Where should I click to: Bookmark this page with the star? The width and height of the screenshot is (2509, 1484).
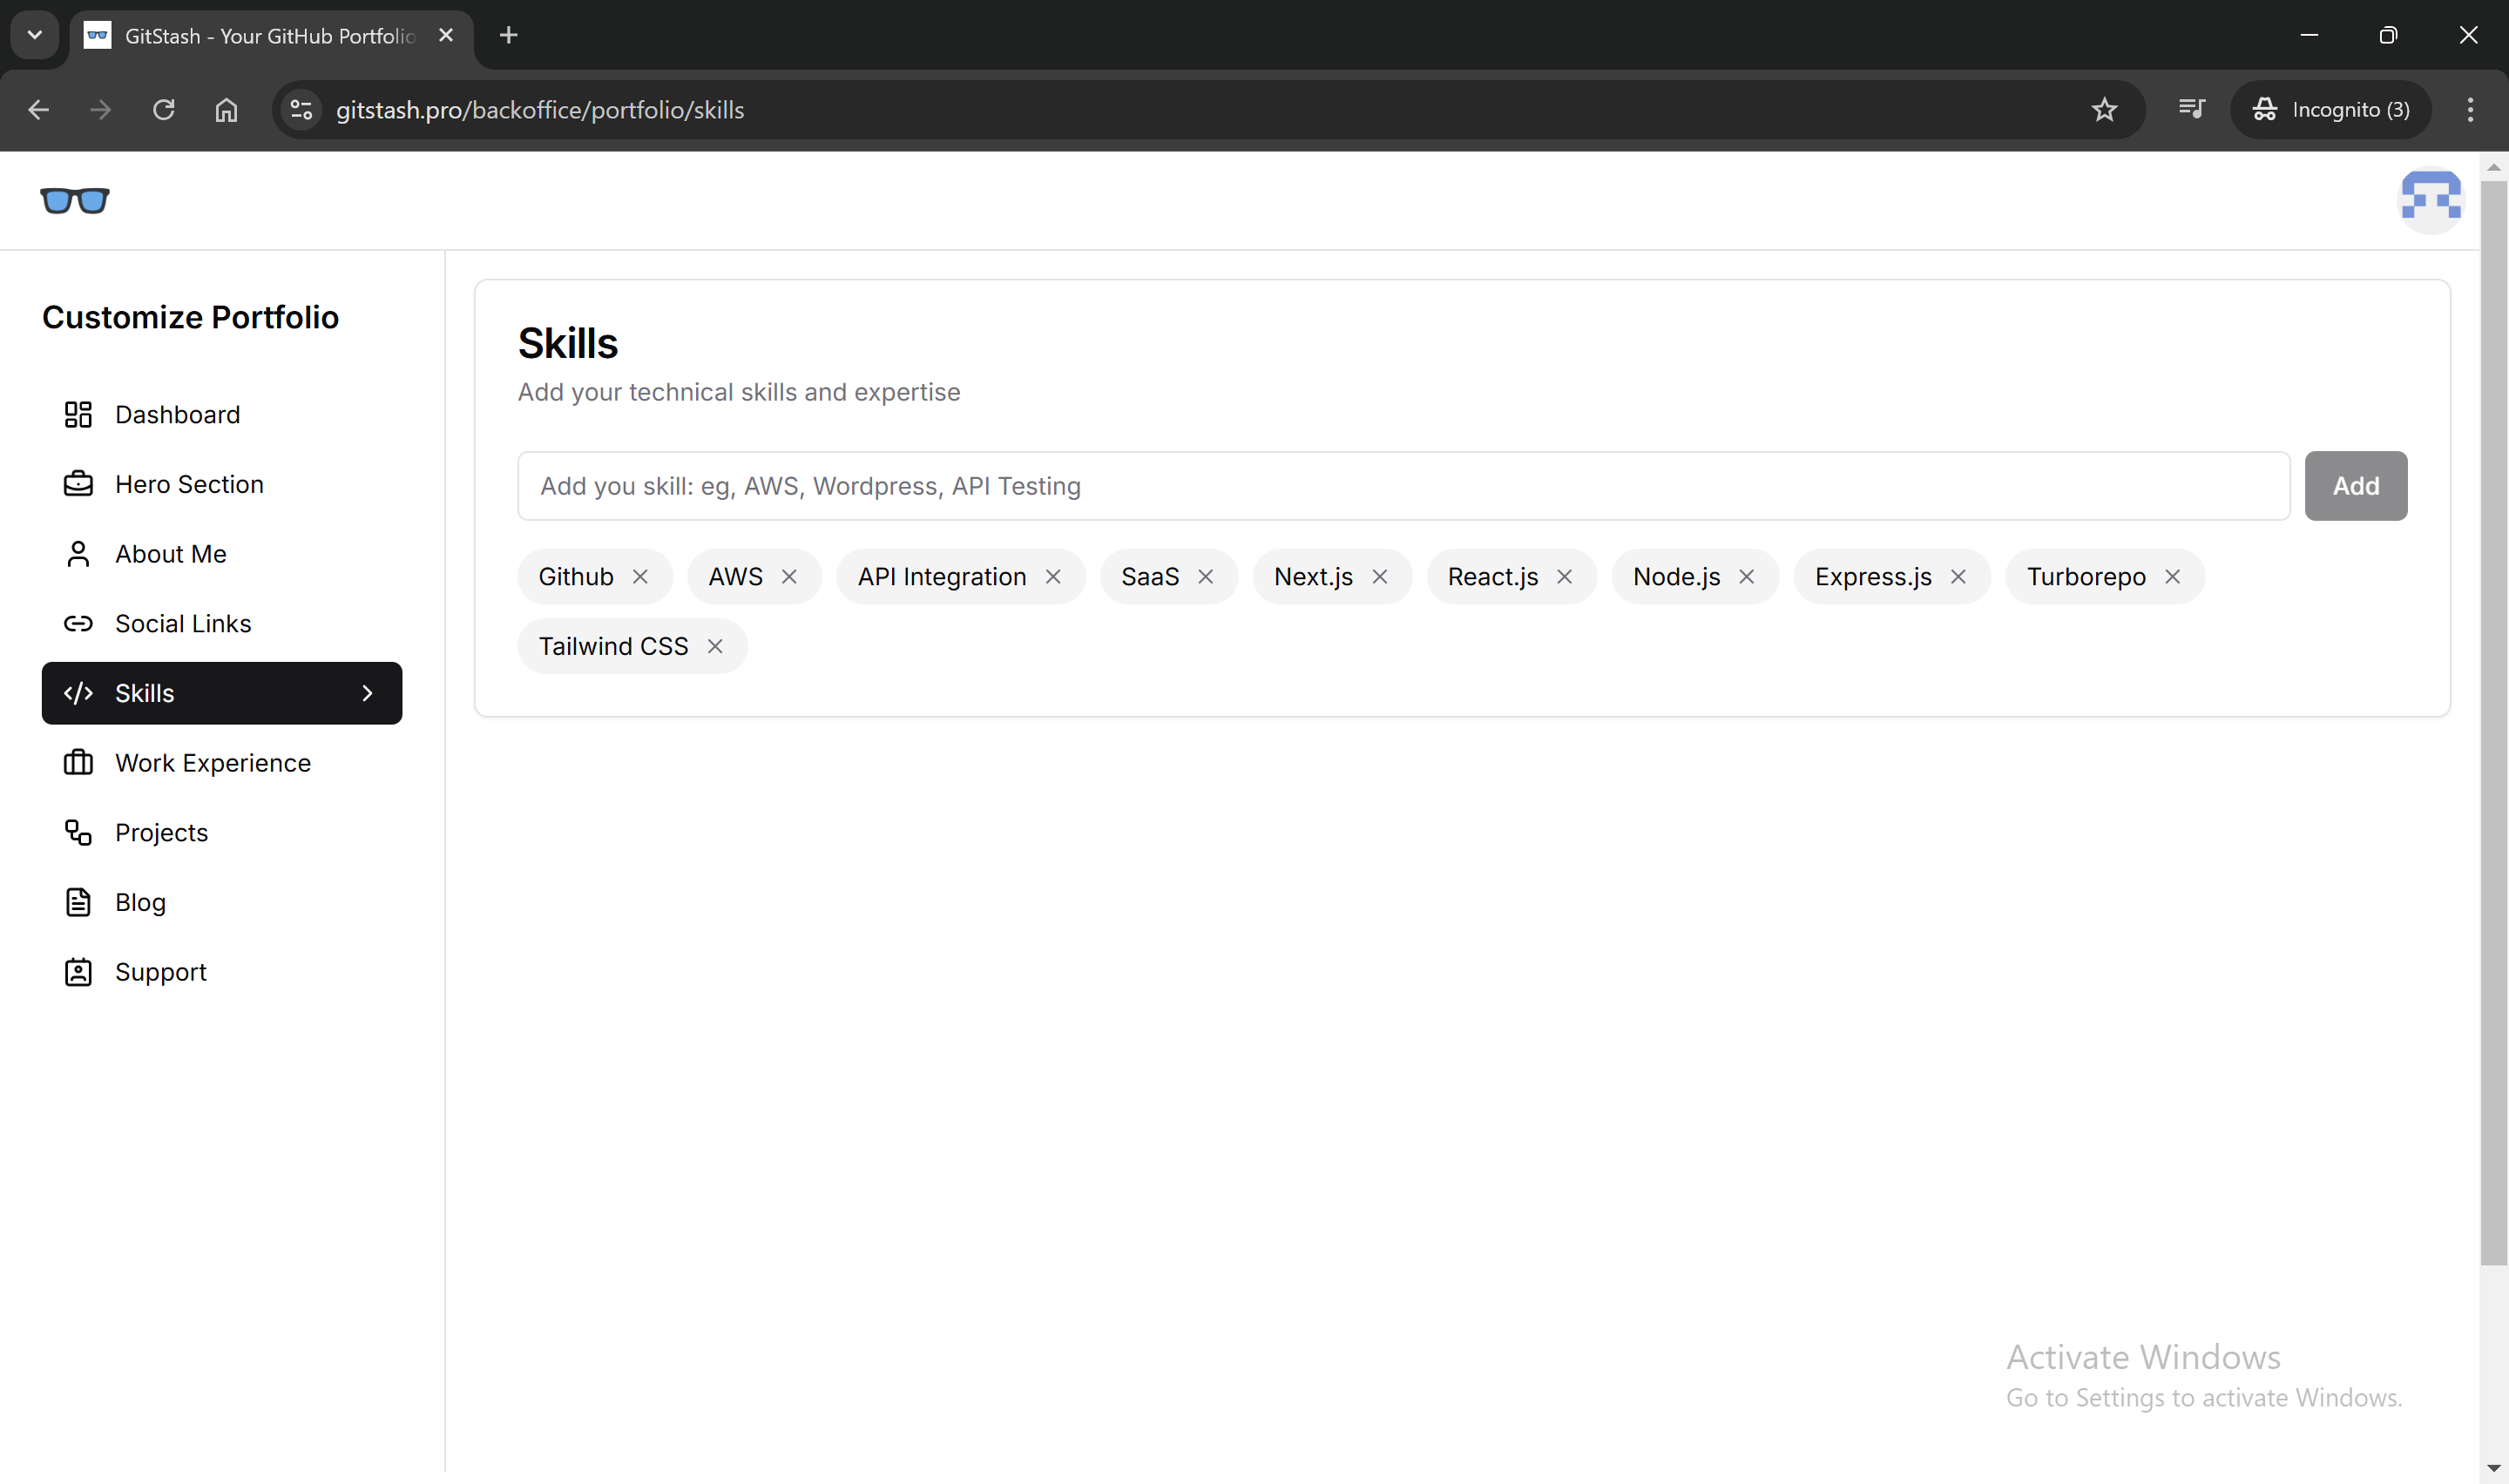coord(2105,110)
